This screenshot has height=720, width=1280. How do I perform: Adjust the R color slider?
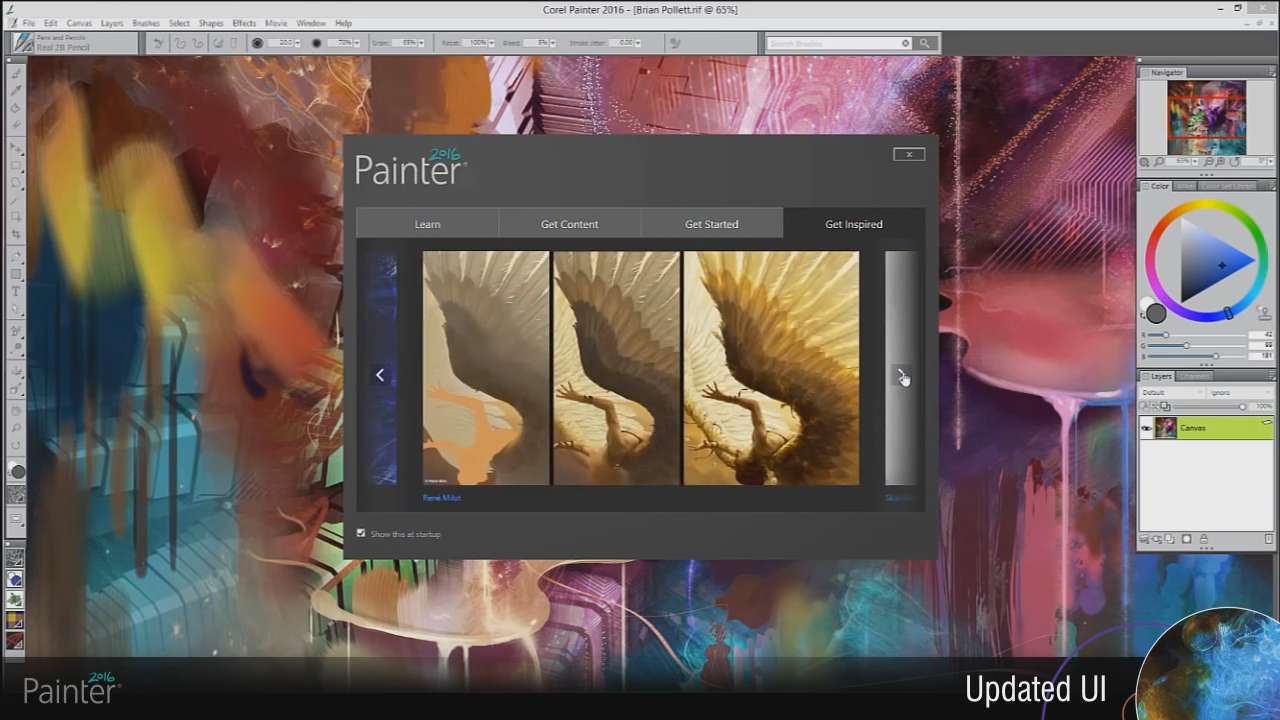click(1197, 335)
